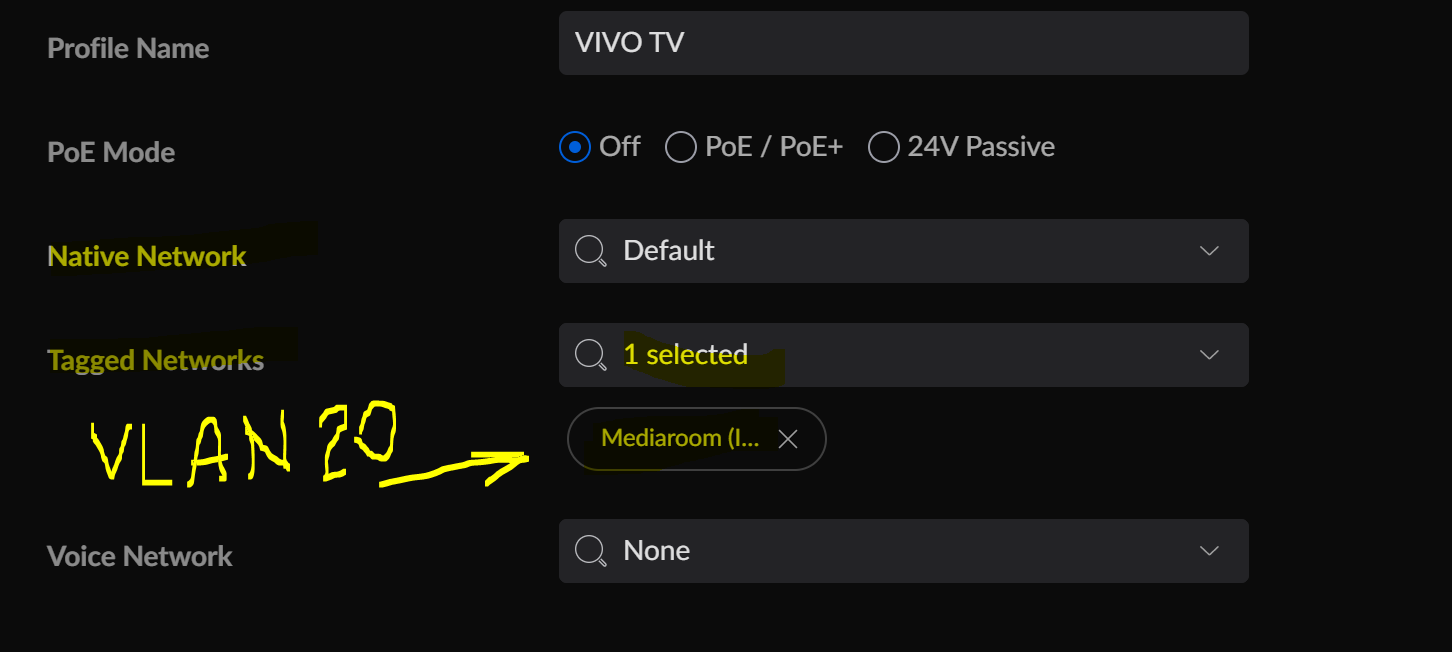Select the PoE / PoE+ radio option
Screen dimensions: 1452x652
tap(680, 147)
